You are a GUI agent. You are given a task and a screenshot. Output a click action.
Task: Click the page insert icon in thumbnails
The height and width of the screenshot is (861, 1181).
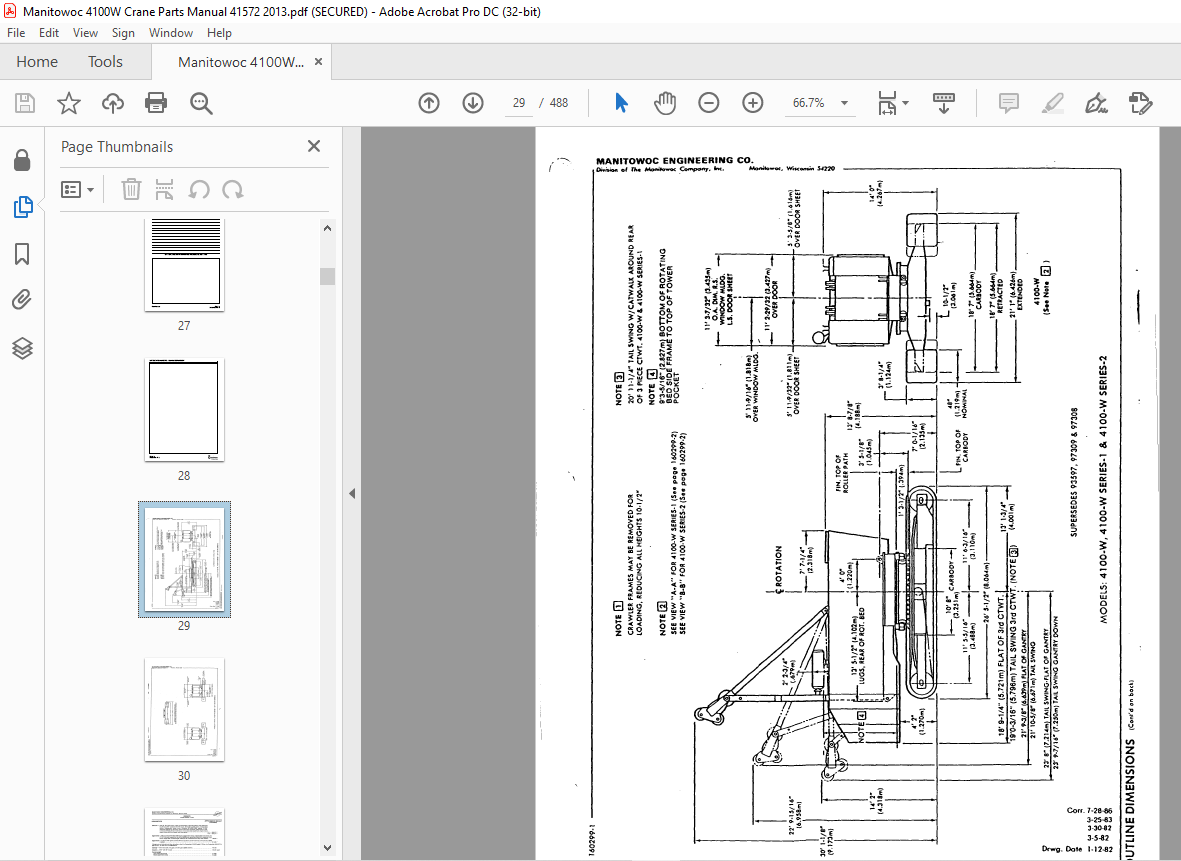(x=164, y=190)
